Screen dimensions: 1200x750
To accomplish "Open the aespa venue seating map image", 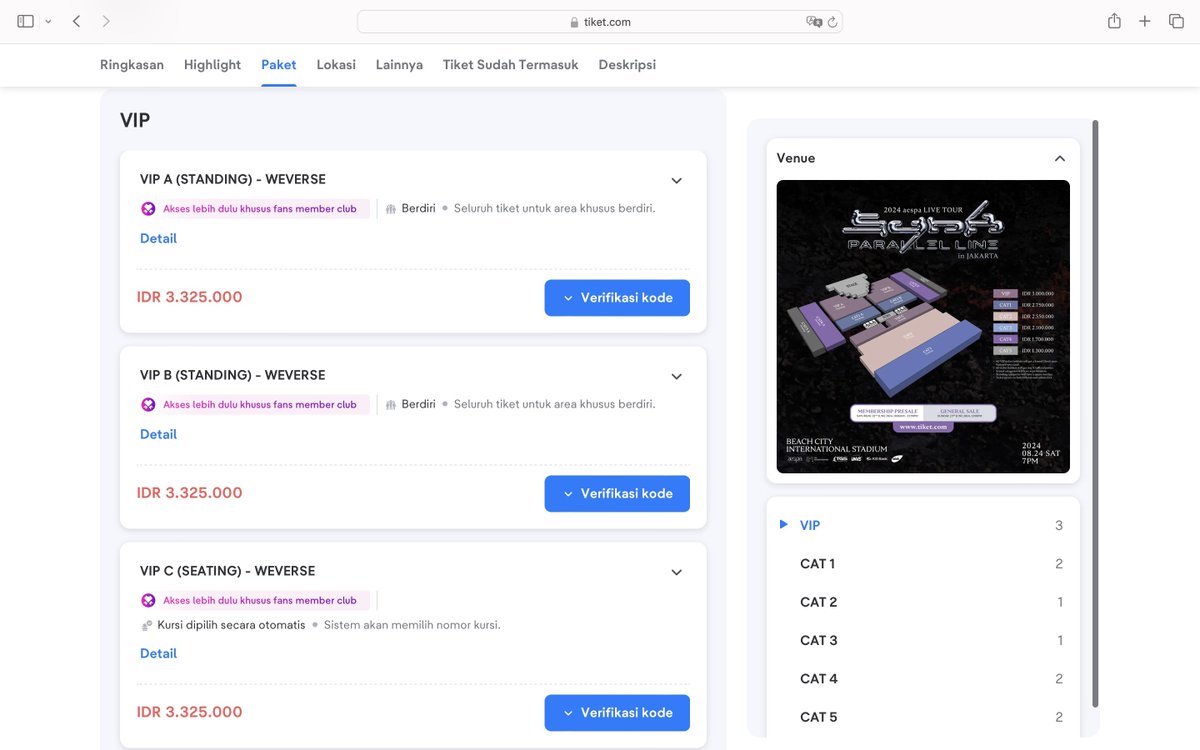I will click(x=923, y=326).
